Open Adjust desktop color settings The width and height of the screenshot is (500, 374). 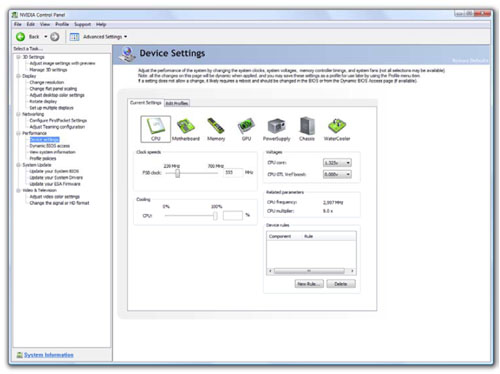pos(57,95)
